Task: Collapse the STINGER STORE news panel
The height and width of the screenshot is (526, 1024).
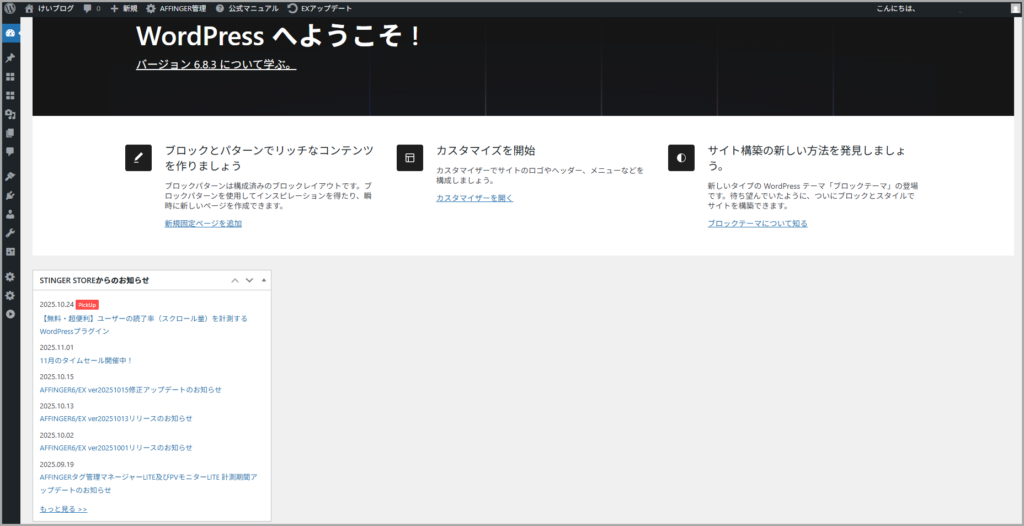Action: coord(263,280)
